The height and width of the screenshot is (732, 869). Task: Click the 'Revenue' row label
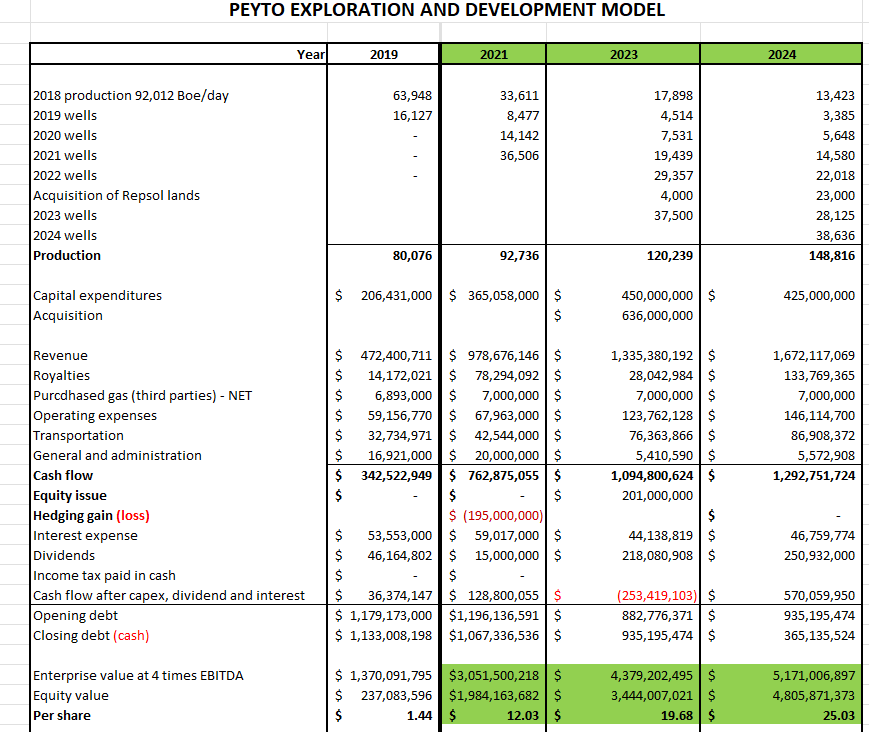(60, 355)
